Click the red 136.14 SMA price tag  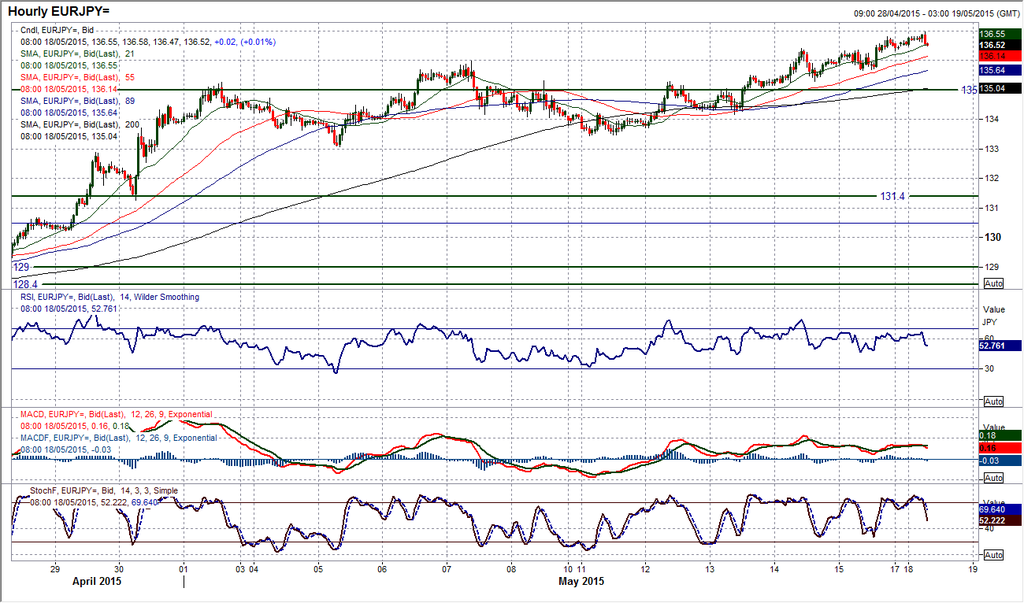[999, 57]
